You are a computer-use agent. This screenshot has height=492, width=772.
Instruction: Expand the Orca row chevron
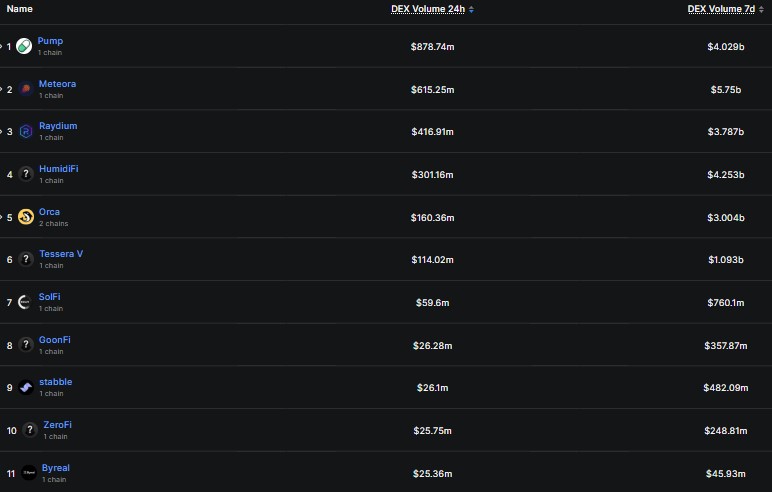click(x=1, y=217)
